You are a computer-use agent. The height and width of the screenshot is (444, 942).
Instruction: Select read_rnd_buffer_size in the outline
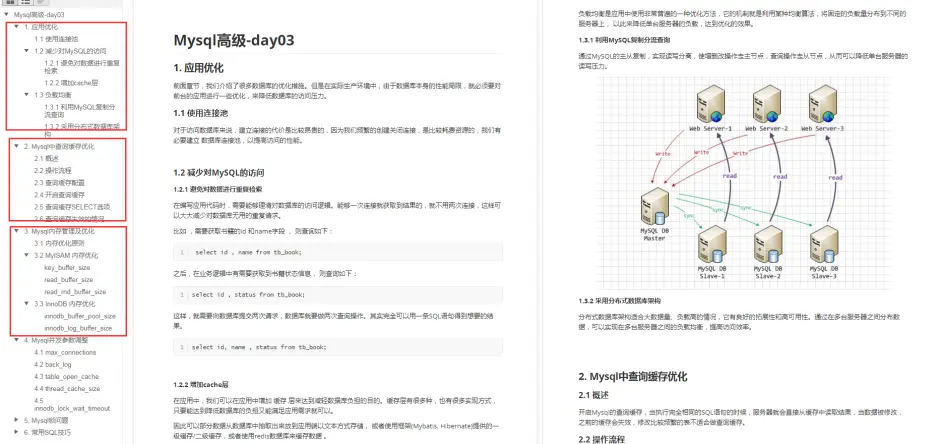point(75,291)
